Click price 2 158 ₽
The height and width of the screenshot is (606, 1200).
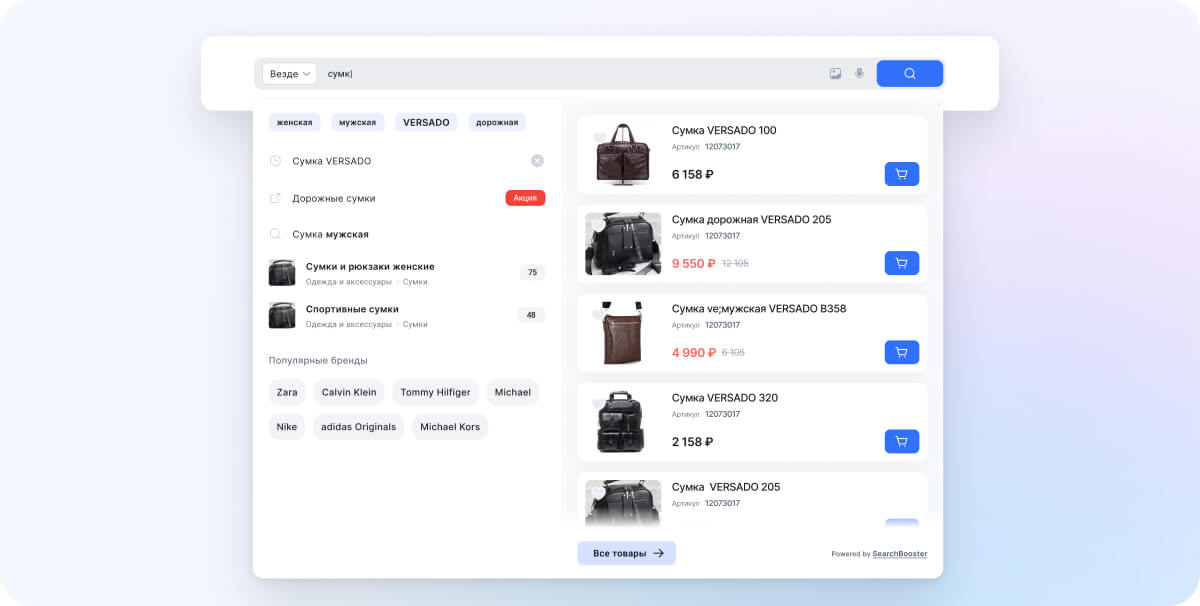coord(693,441)
